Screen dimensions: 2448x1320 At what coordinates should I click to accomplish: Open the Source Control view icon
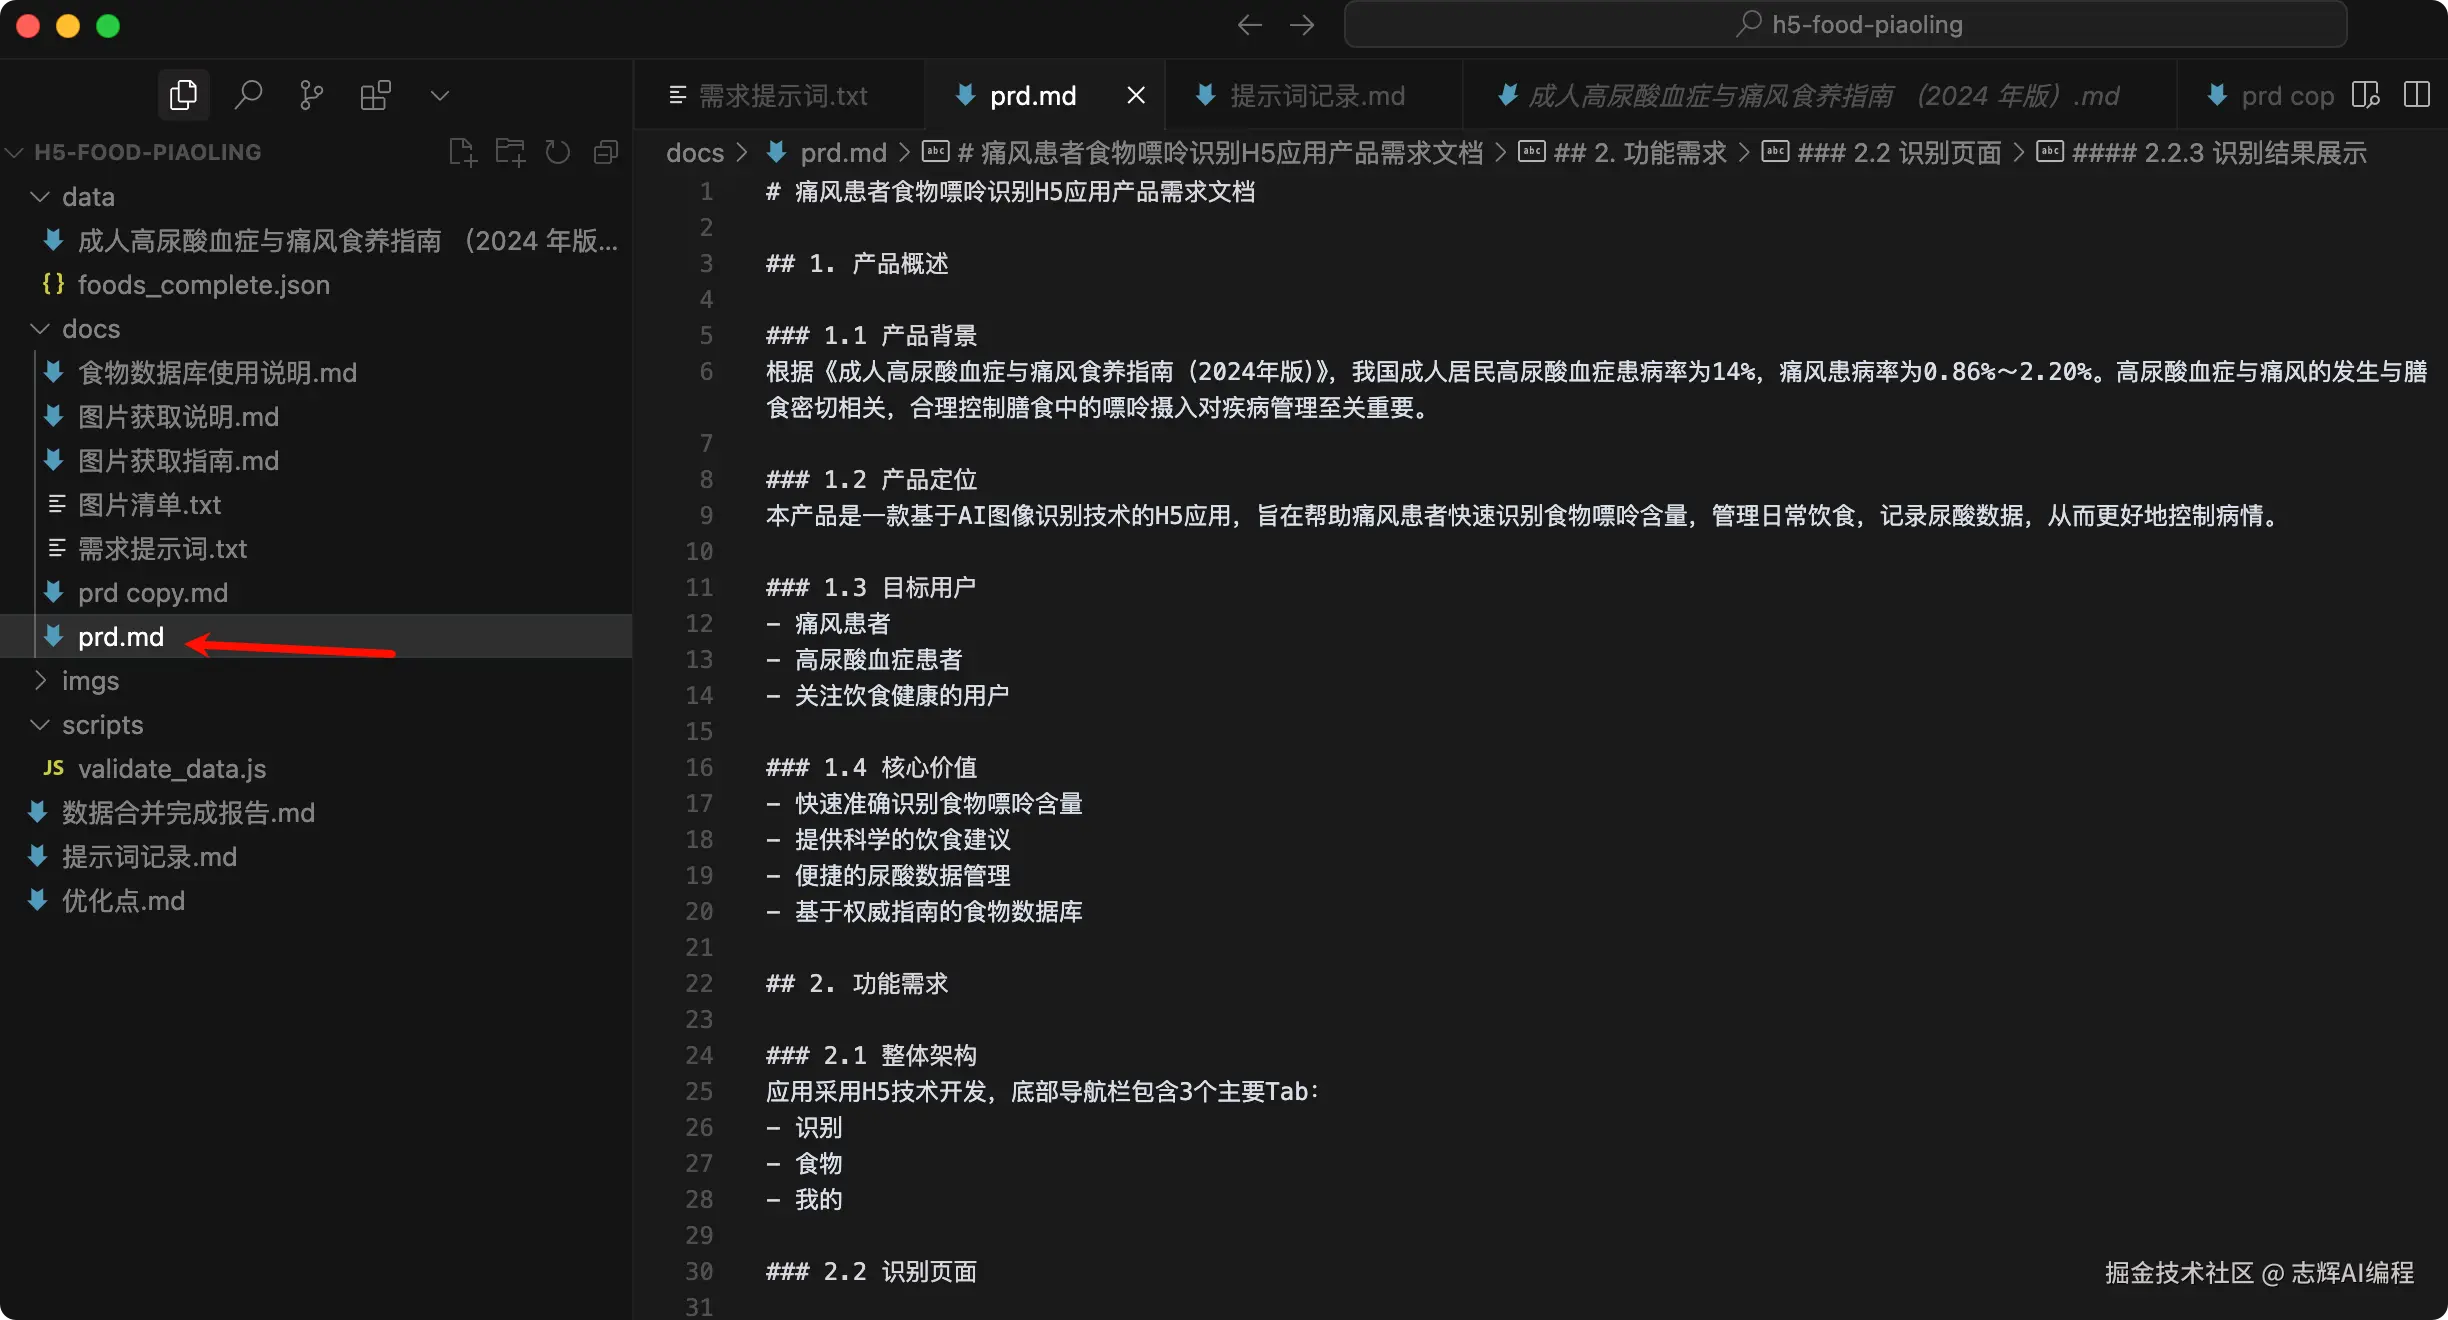[311, 96]
